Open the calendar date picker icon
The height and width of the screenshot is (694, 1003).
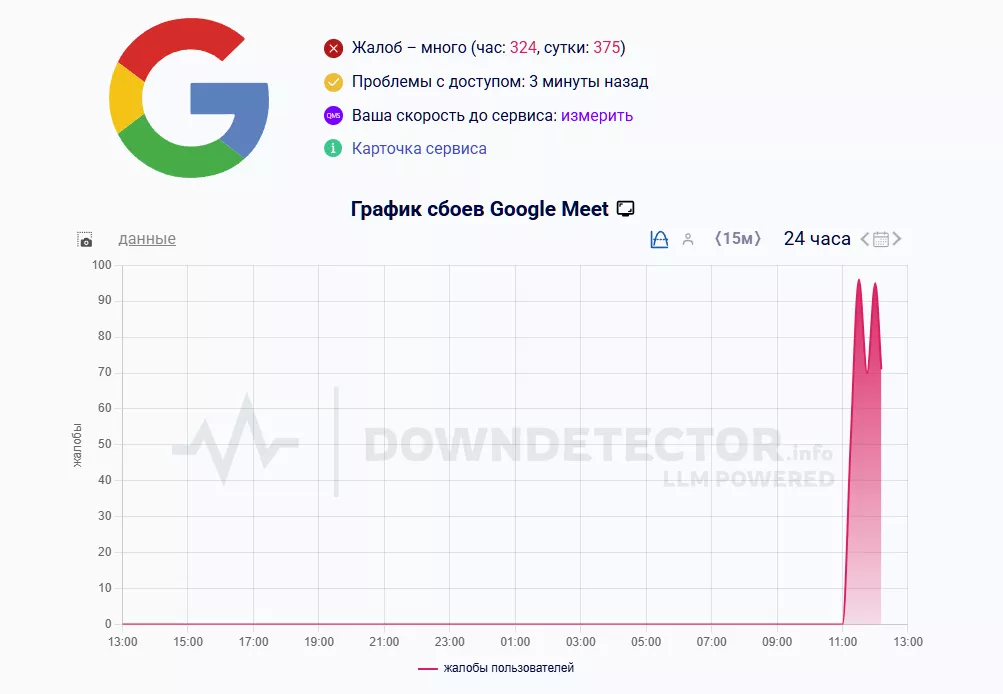[x=879, y=239]
